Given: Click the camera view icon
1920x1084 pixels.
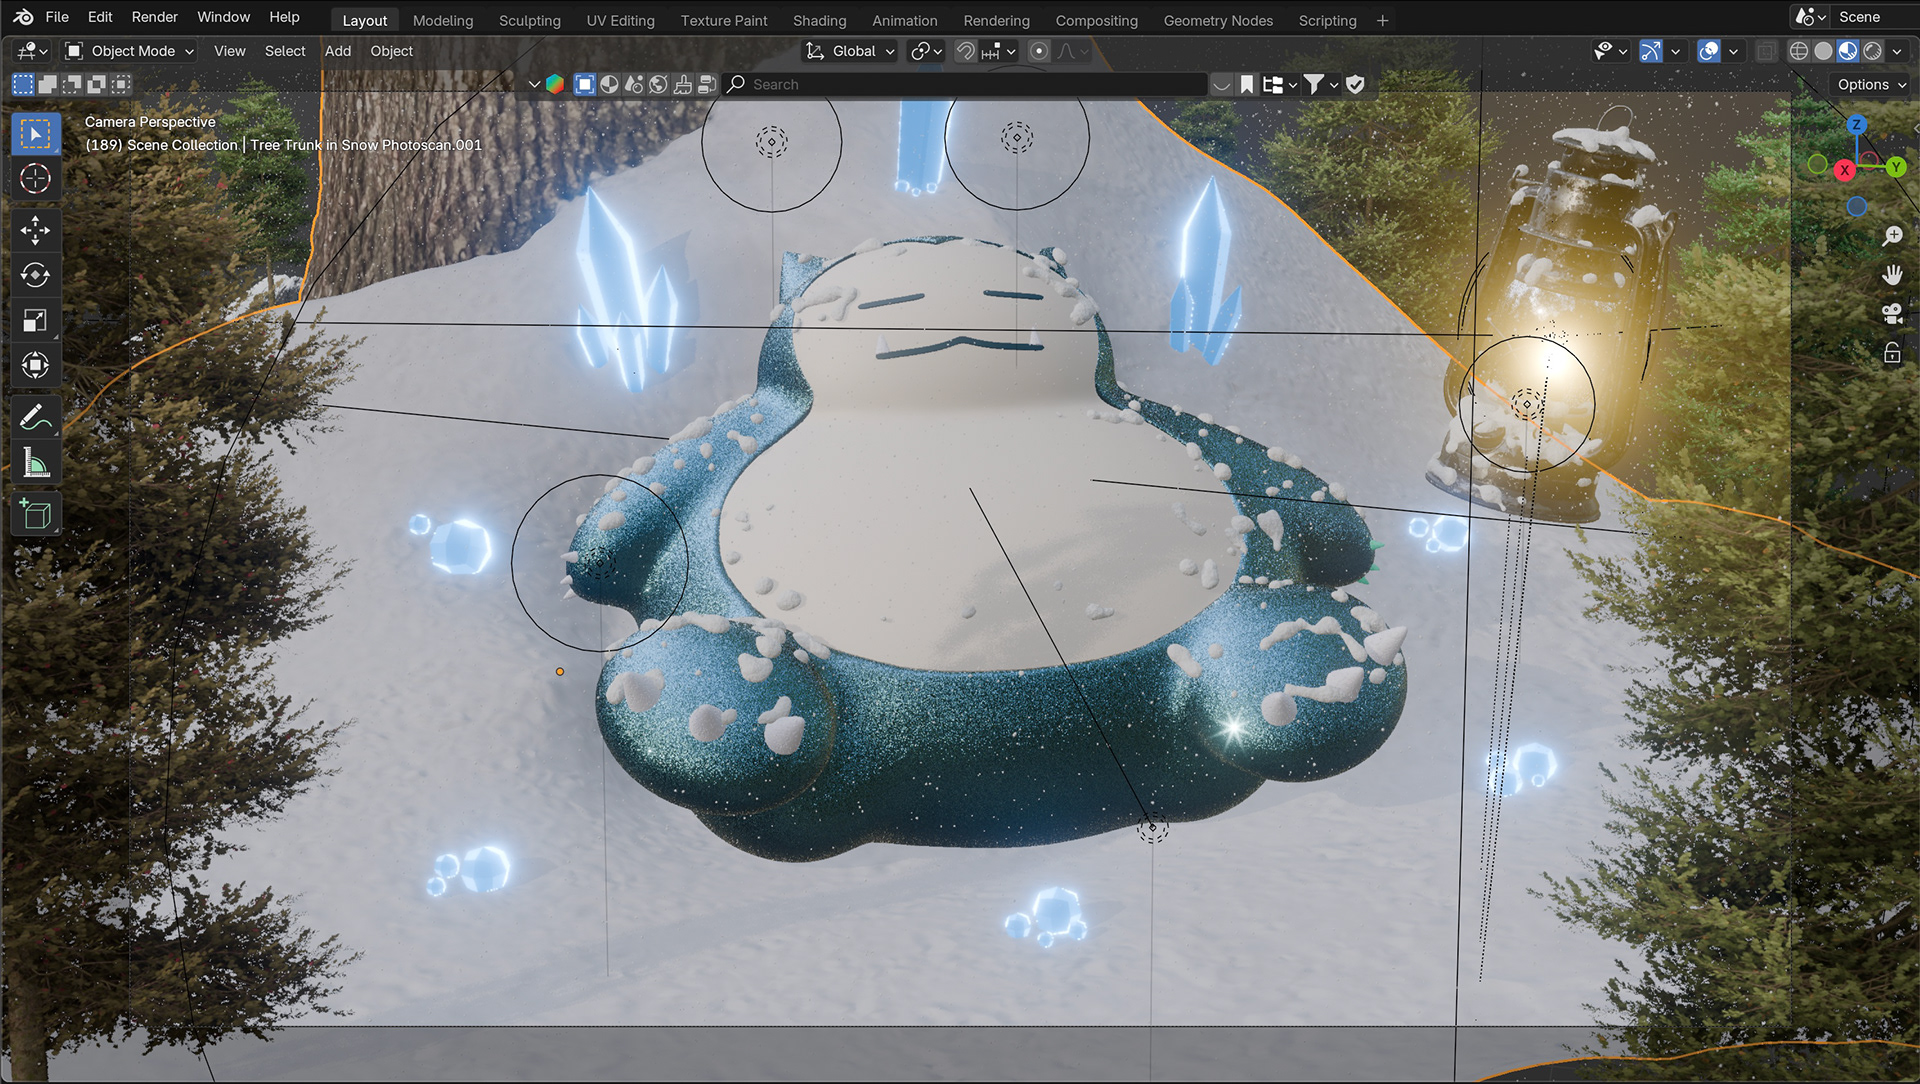Looking at the screenshot, I should [x=1892, y=314].
